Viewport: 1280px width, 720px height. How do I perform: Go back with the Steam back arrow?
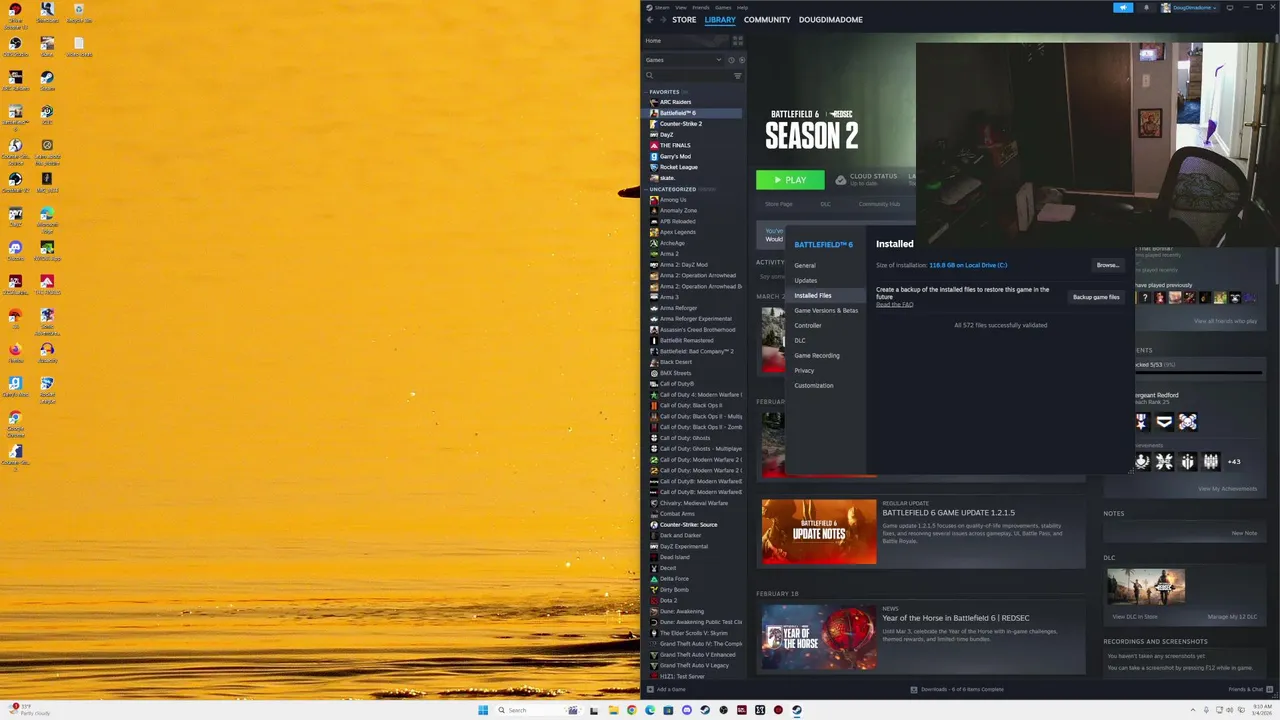pyautogui.click(x=649, y=20)
